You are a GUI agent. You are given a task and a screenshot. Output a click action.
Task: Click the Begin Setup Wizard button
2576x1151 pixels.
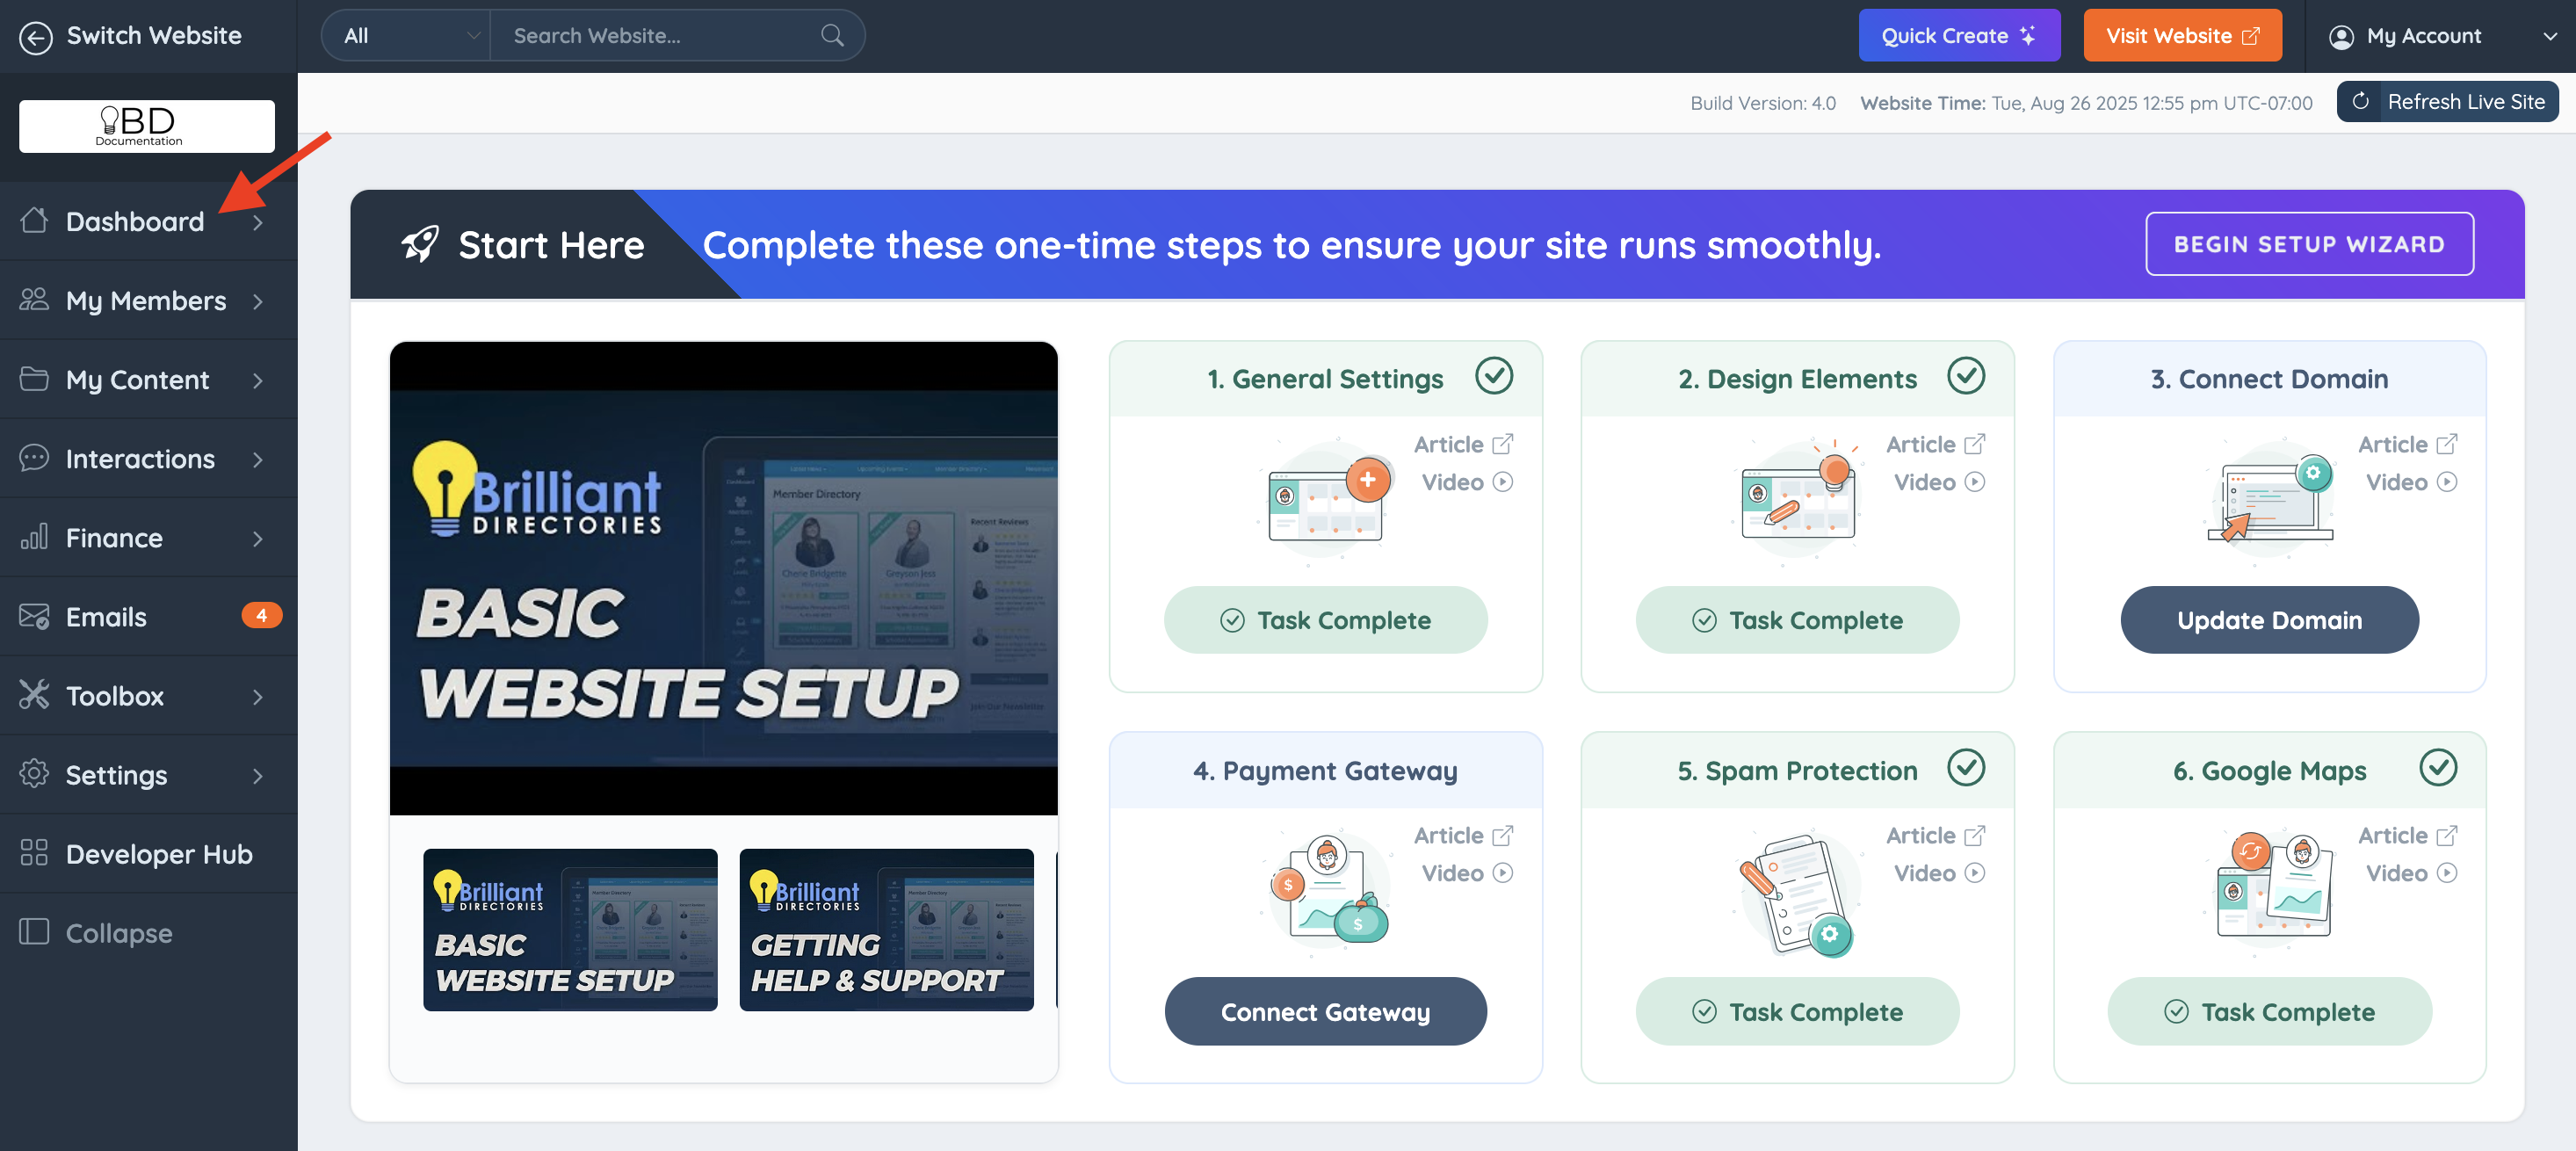pyautogui.click(x=2309, y=244)
